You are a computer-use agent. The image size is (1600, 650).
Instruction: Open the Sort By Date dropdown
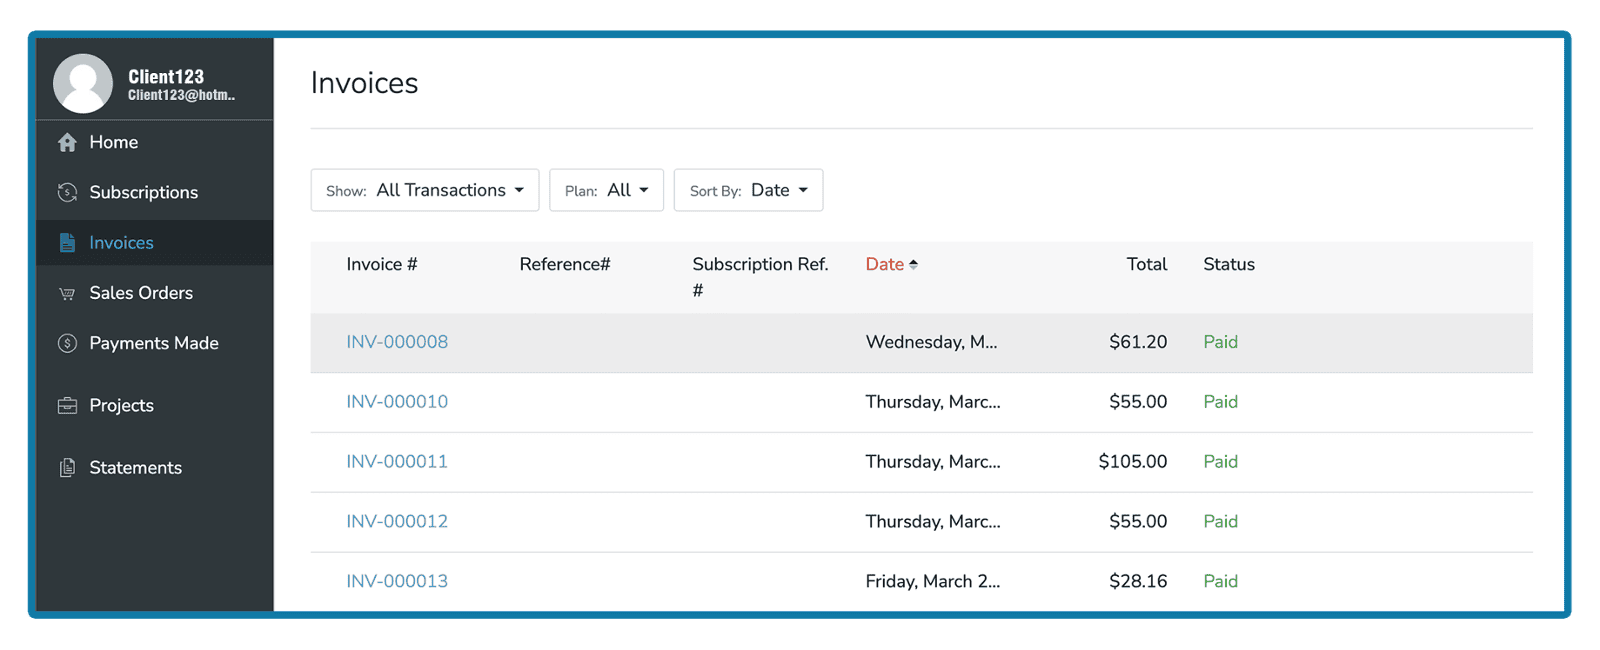[x=748, y=190]
